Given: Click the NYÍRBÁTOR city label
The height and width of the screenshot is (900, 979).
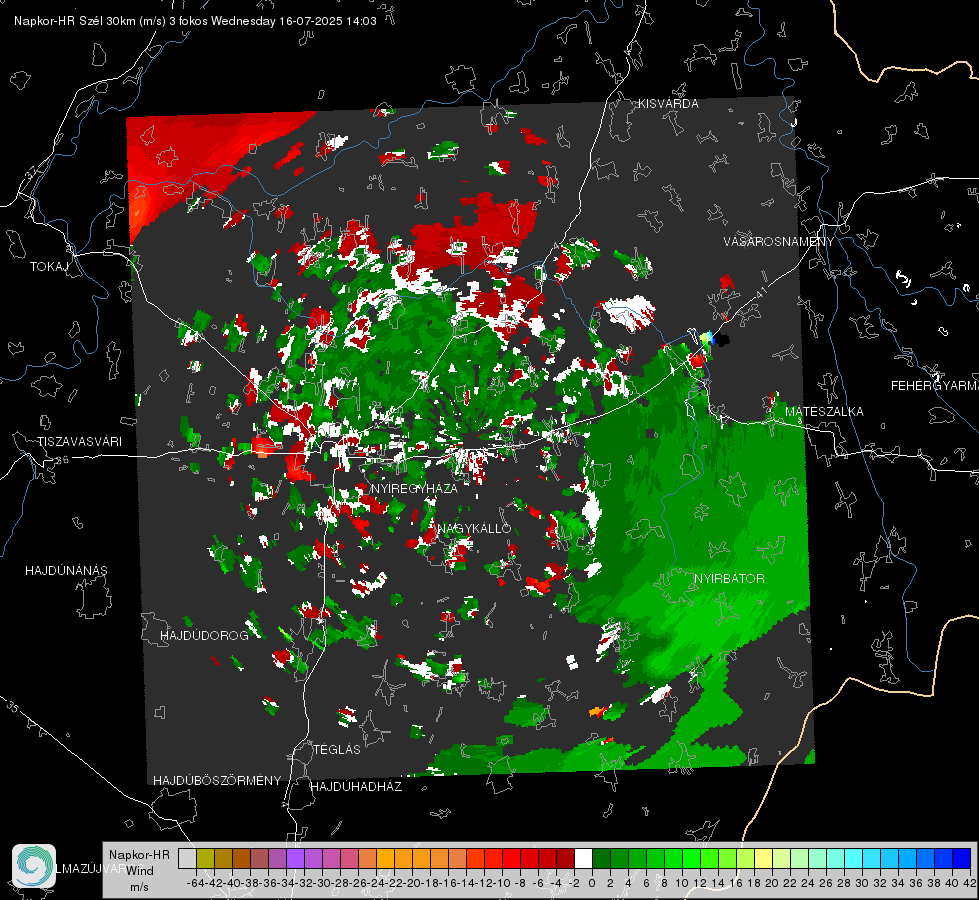Looking at the screenshot, I should tap(729, 579).
